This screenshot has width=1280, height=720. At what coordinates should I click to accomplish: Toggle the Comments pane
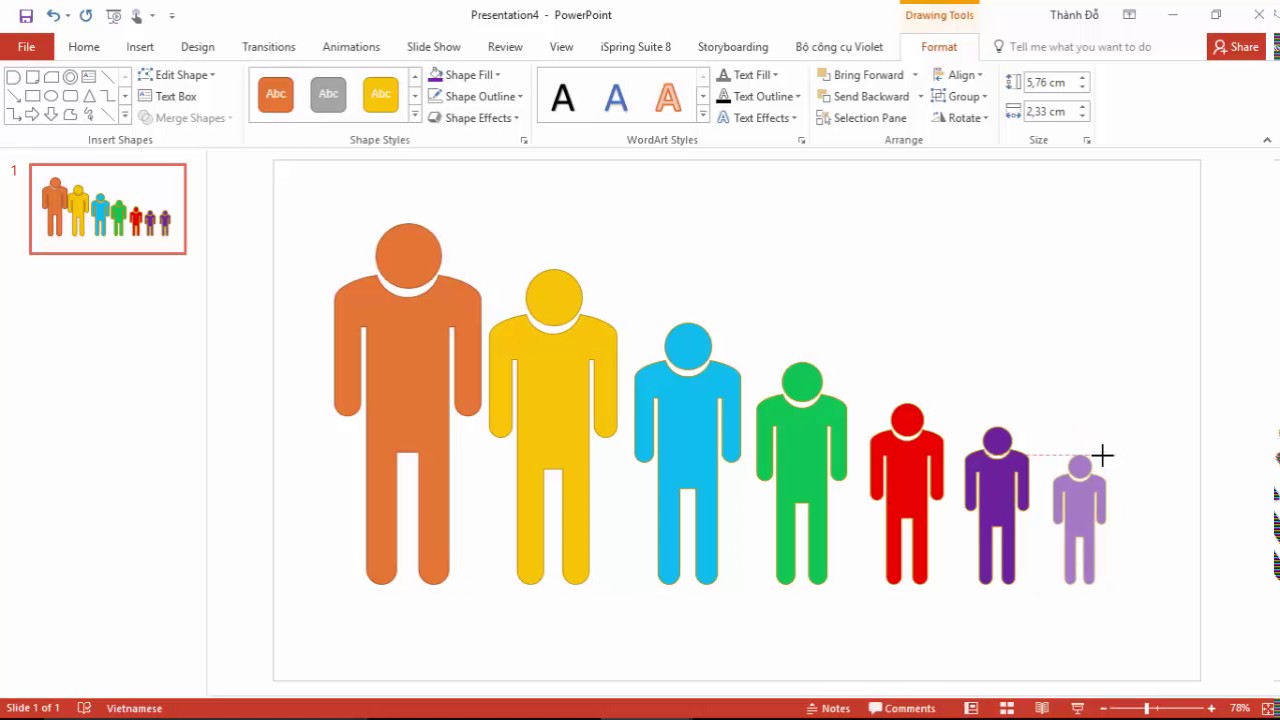tap(902, 708)
